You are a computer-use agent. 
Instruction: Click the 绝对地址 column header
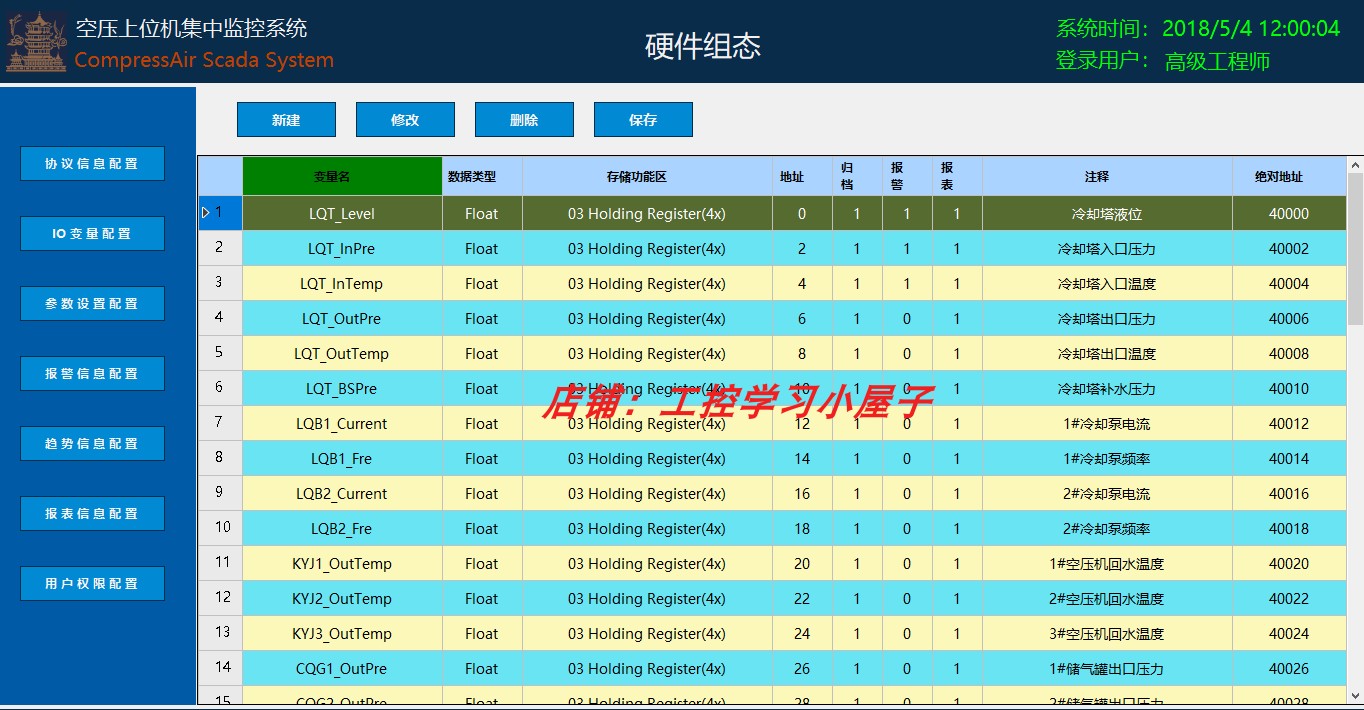point(1289,176)
